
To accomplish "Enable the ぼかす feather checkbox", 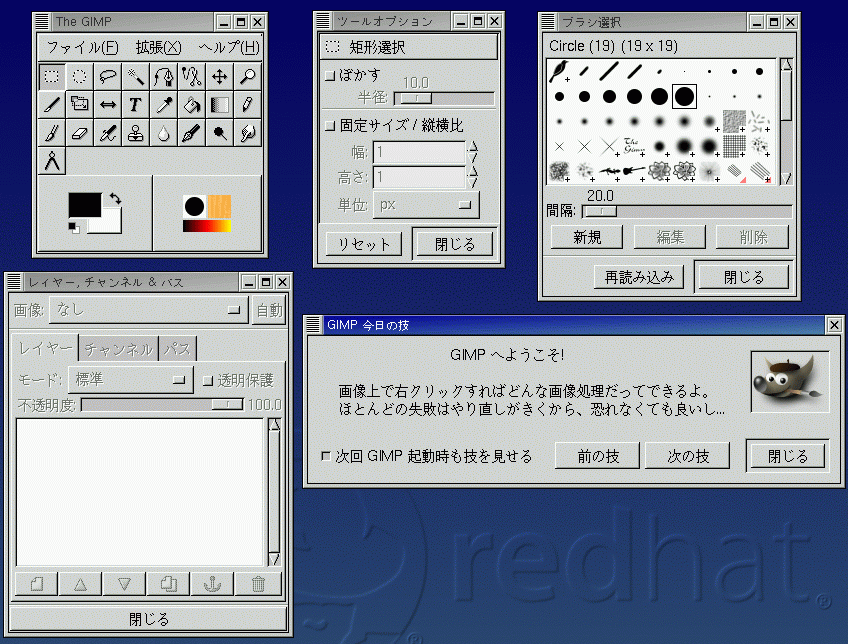I will click(x=330, y=76).
